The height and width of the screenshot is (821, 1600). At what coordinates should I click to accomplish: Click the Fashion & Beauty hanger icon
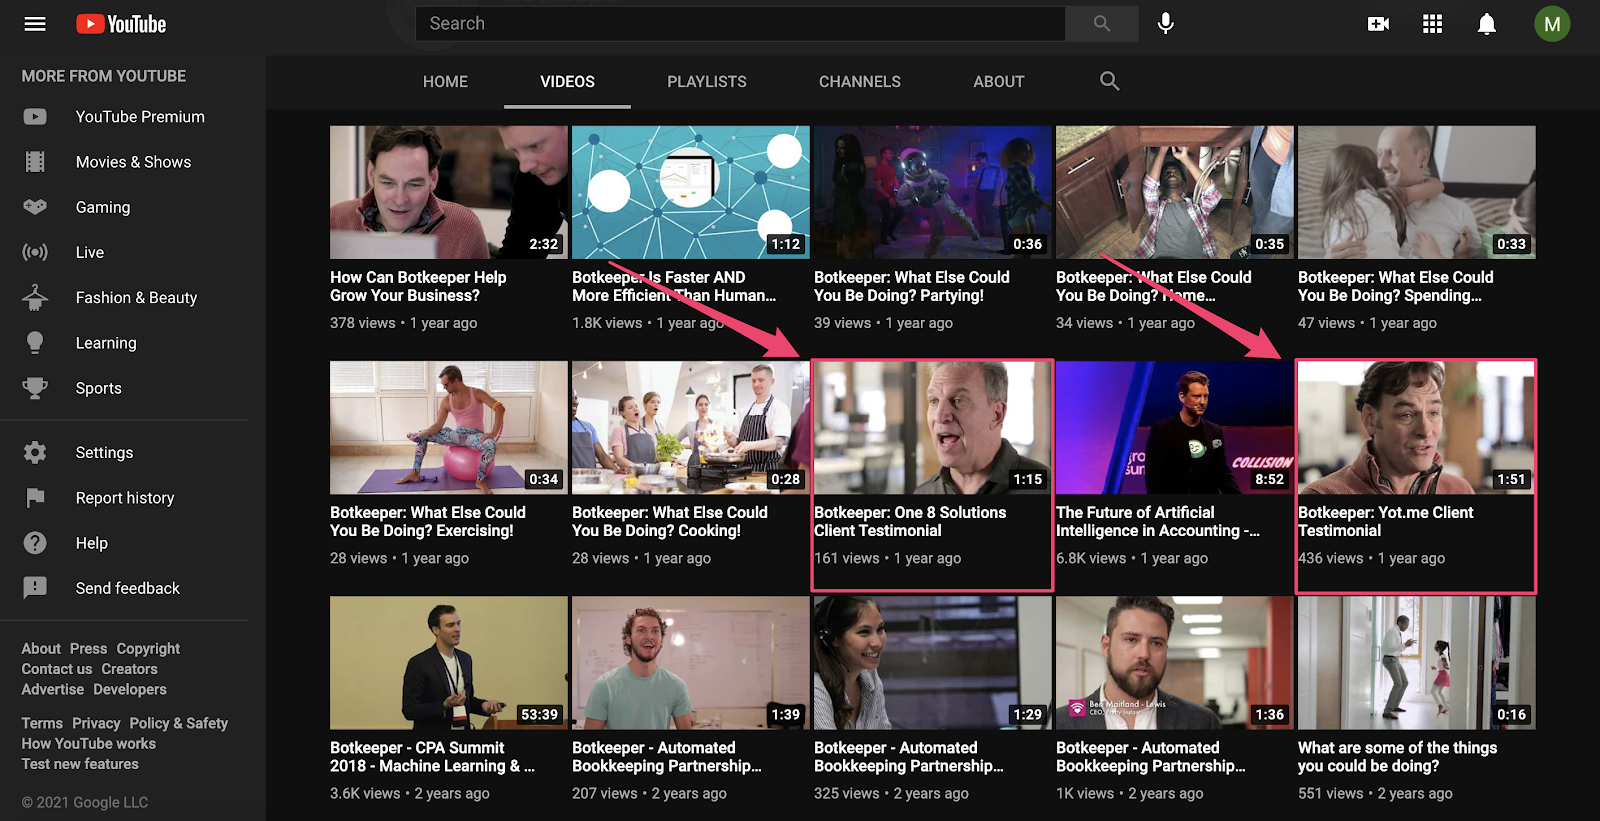point(35,297)
